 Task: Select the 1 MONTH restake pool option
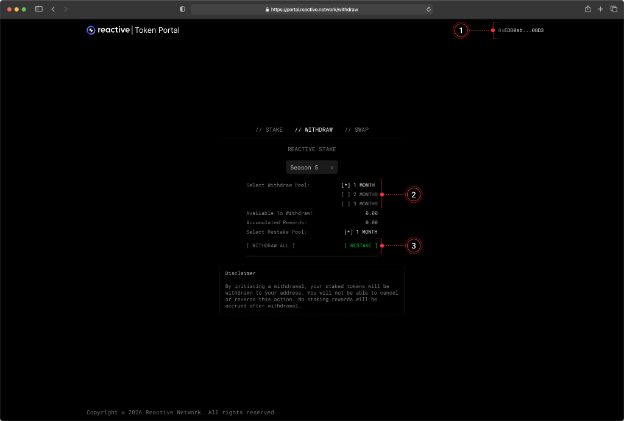[x=361, y=232]
